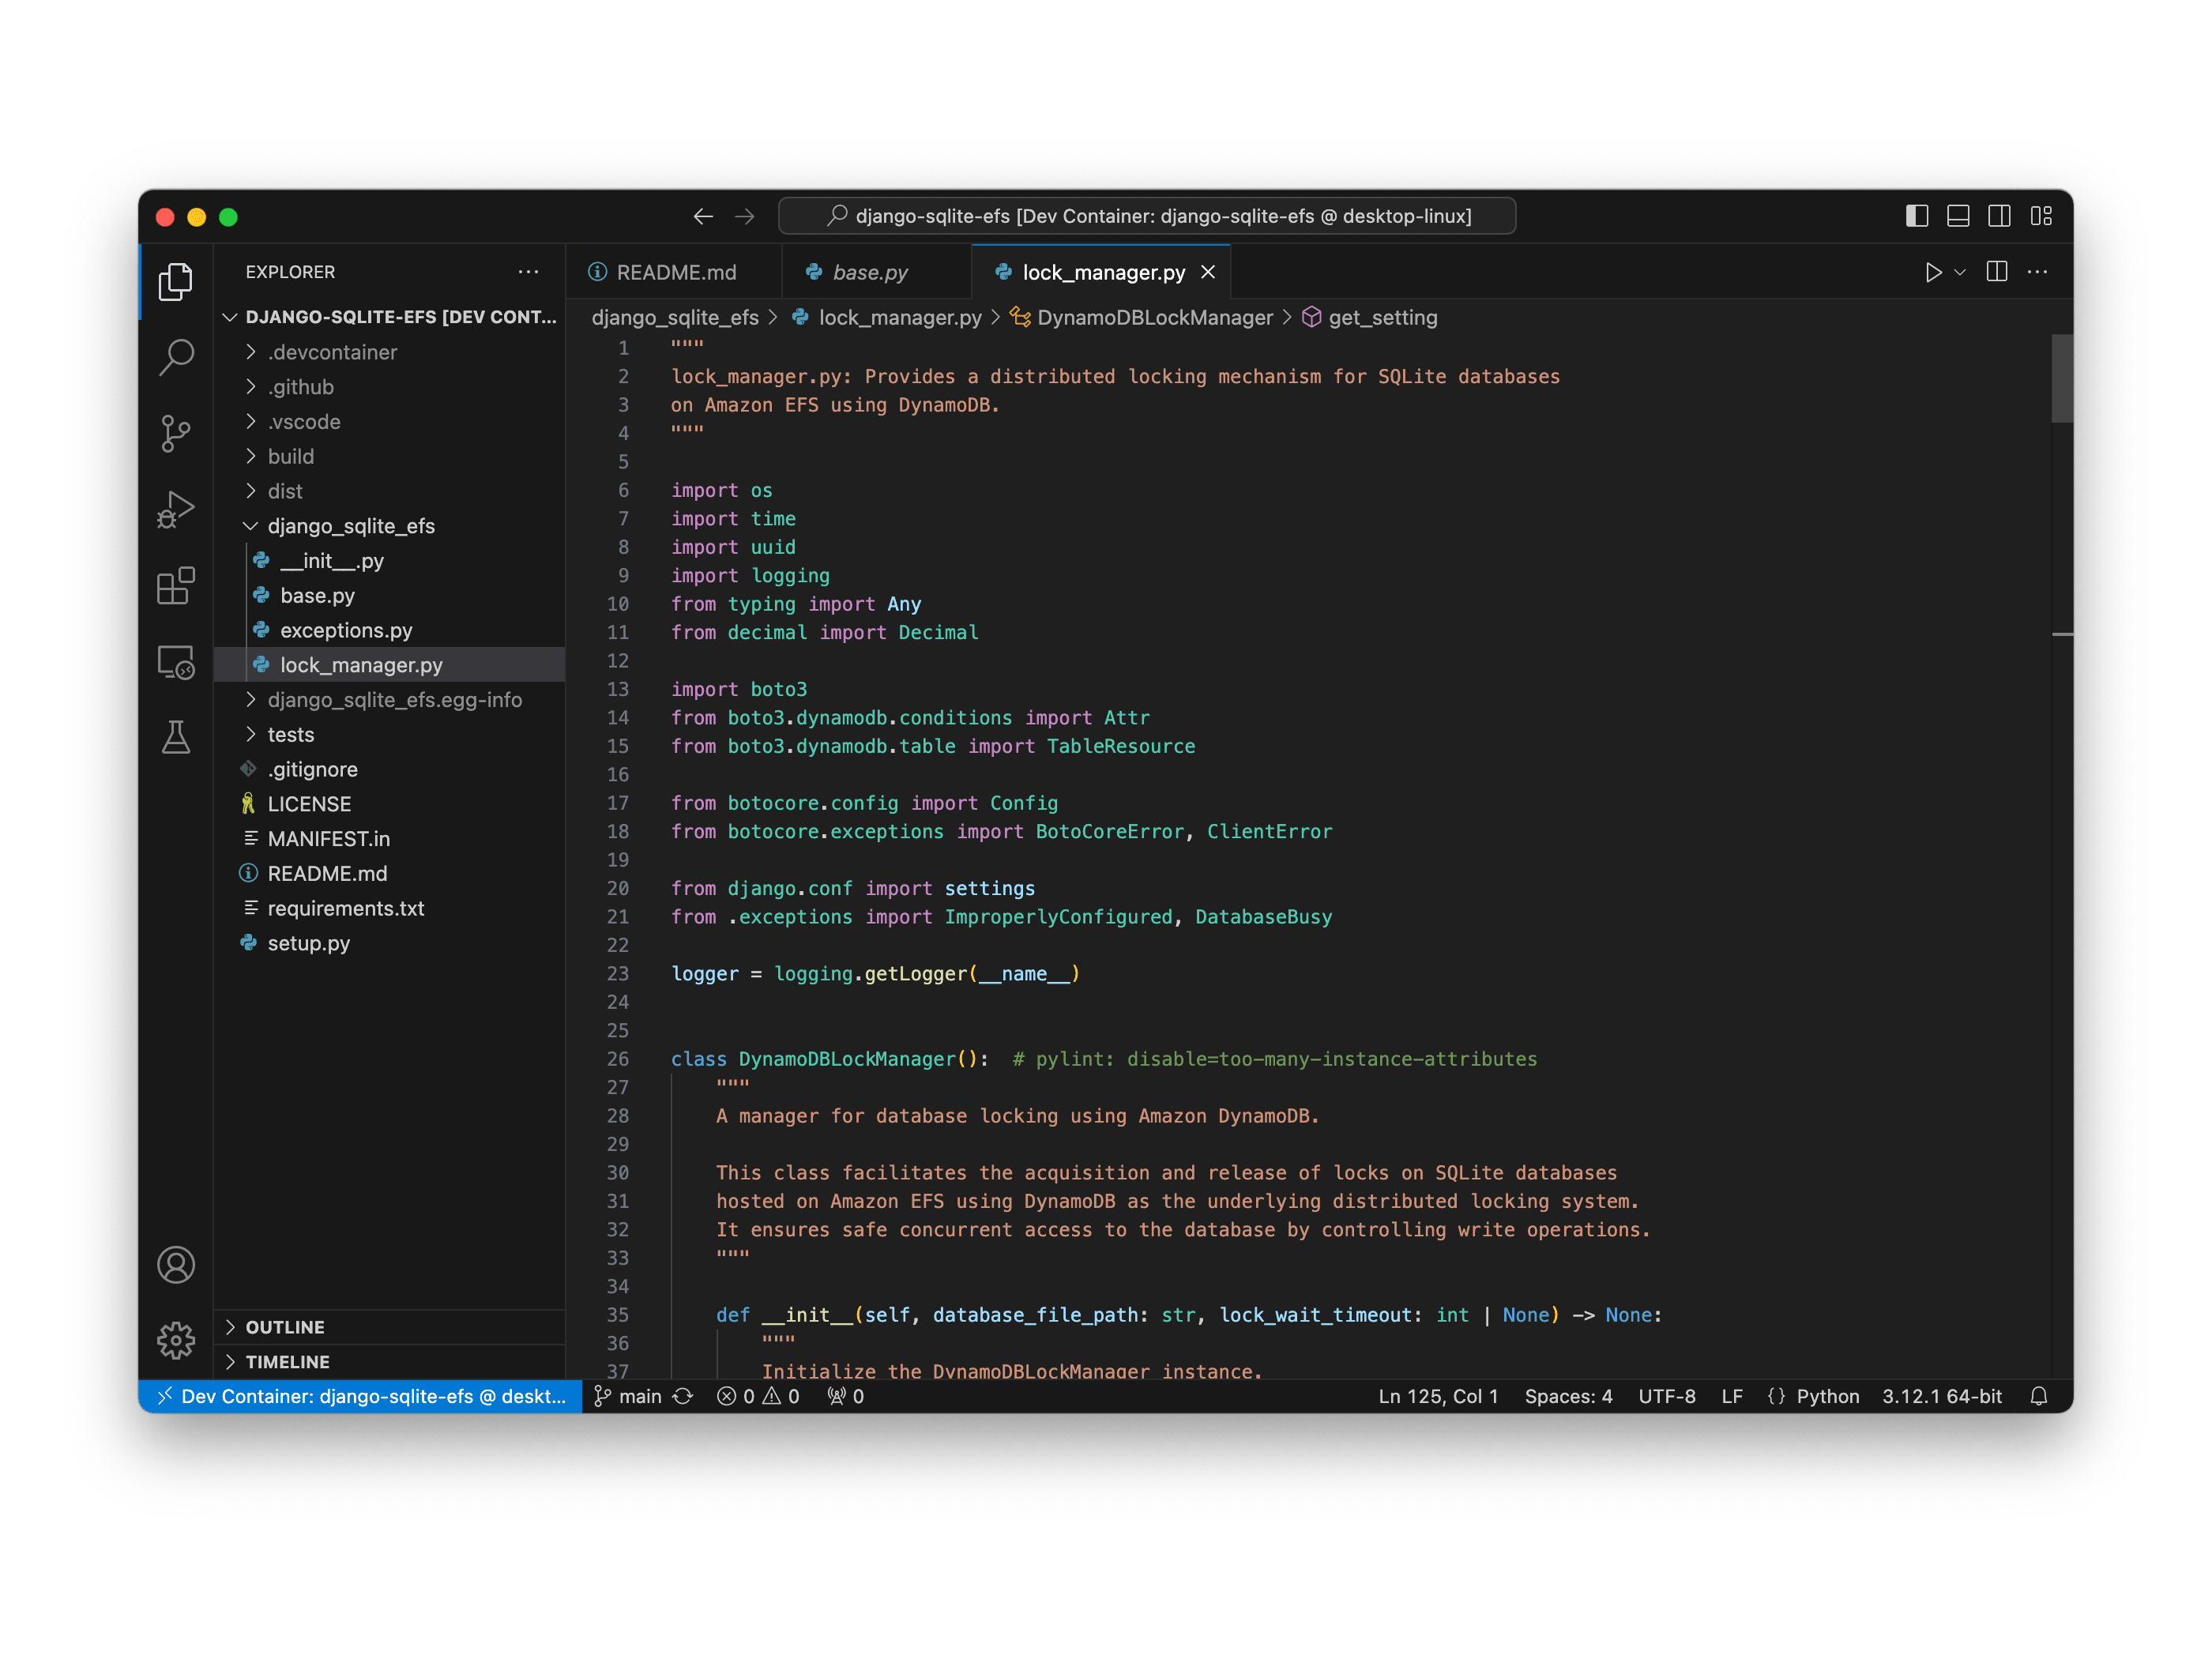The height and width of the screenshot is (1659, 2212).
Task: Show errors and warnings count
Action: tap(758, 1396)
